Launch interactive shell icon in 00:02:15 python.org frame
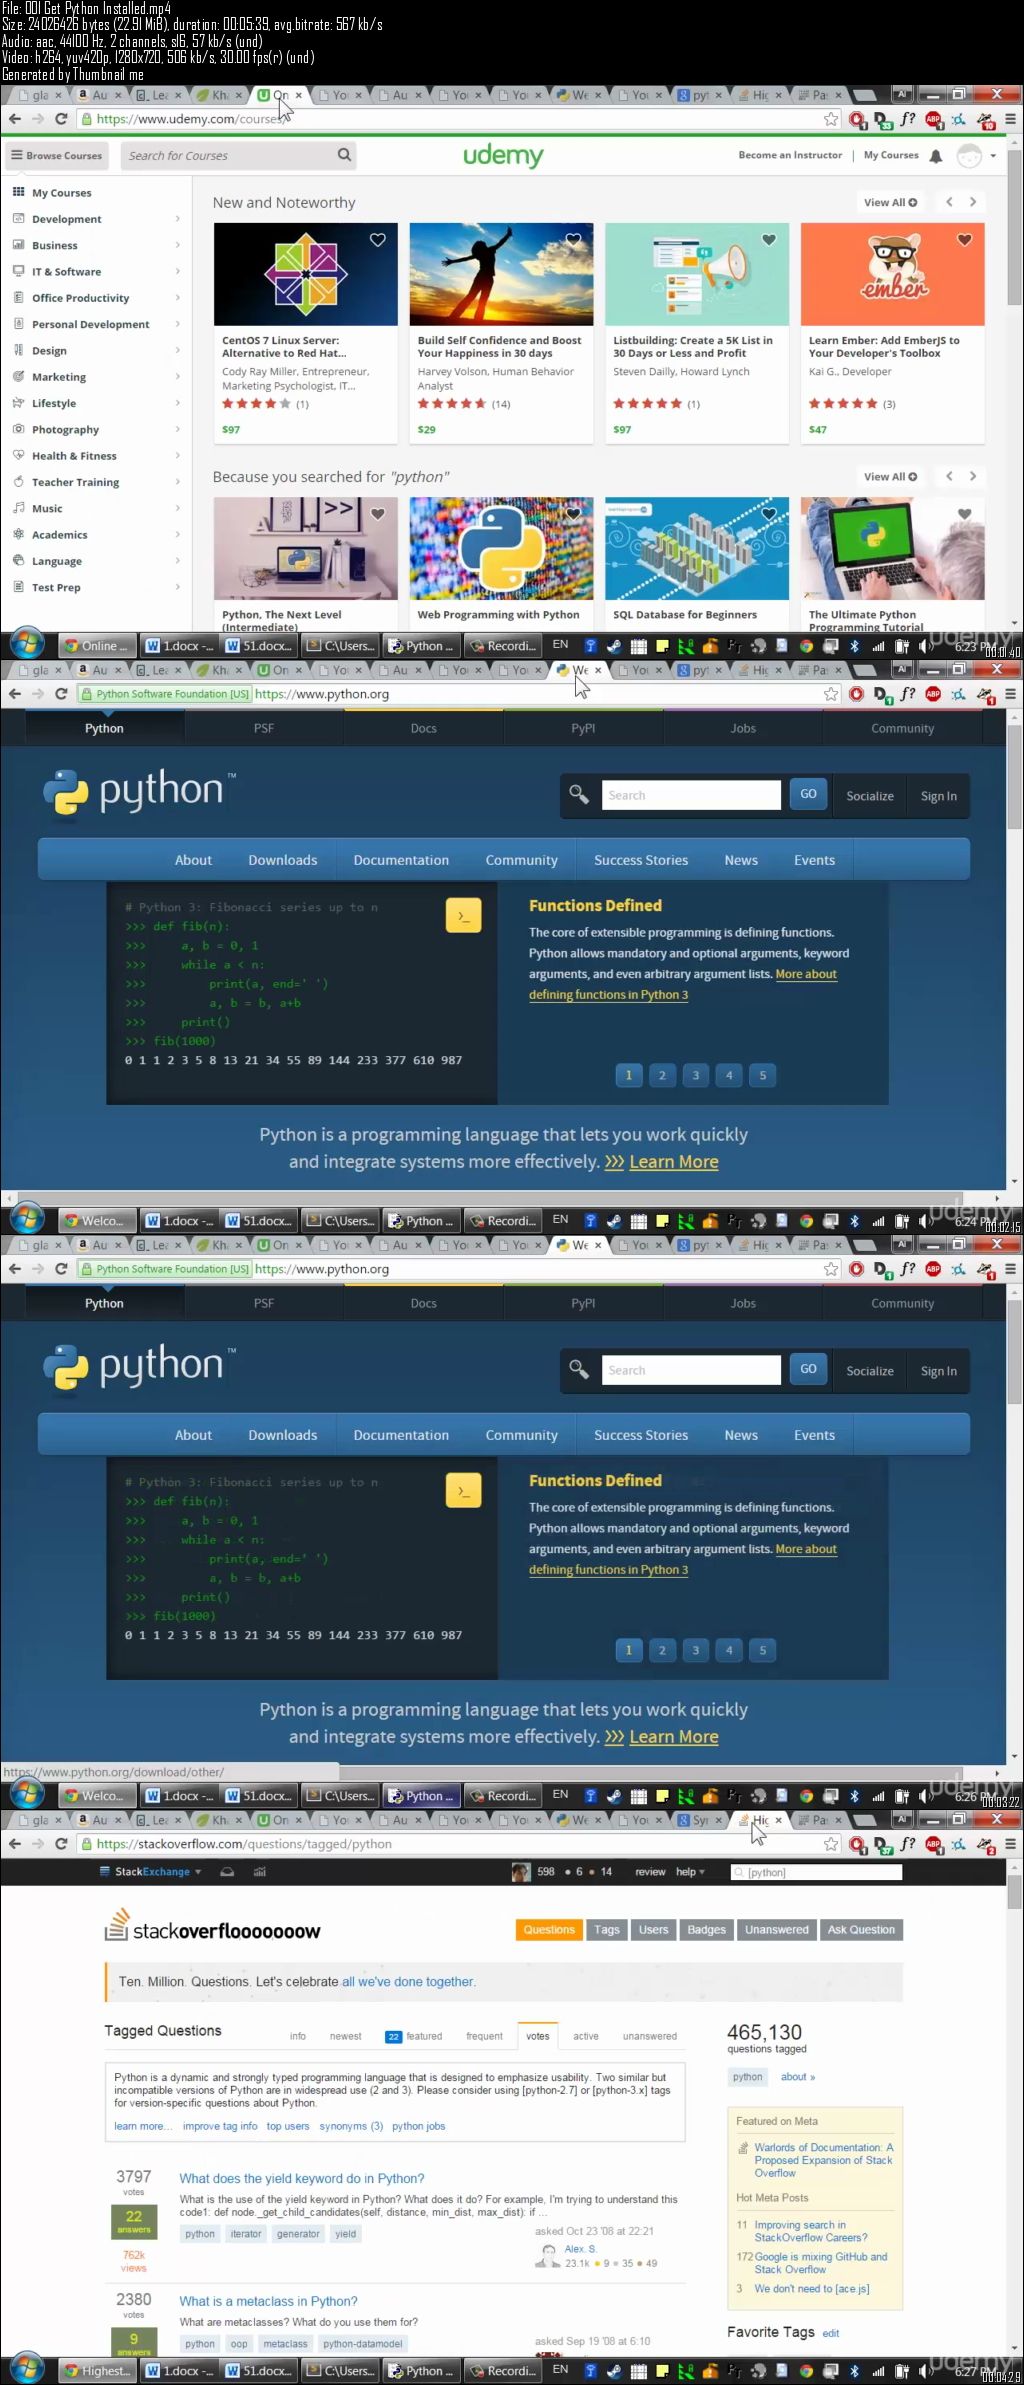 (x=463, y=915)
